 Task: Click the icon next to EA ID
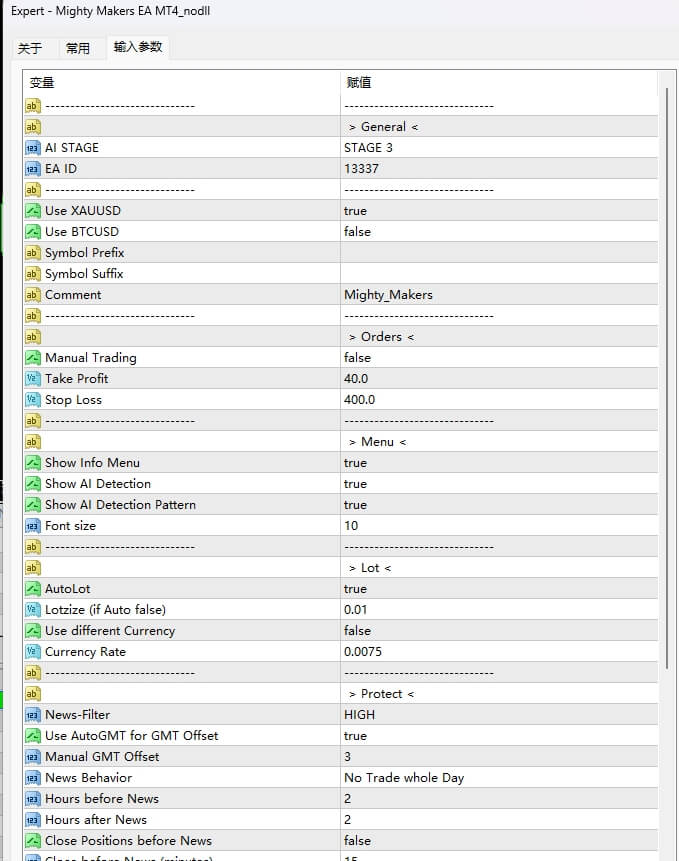coord(33,169)
